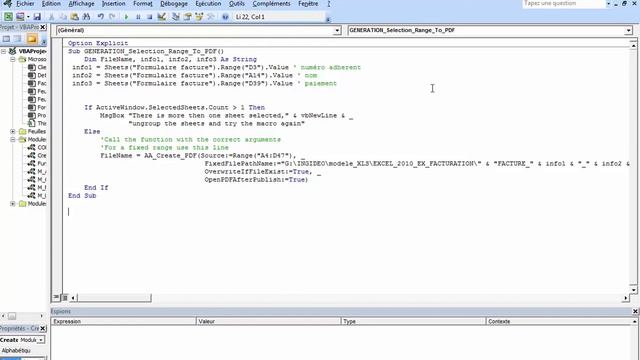Click View Code icon in the Project panel
This screenshot has height=360, width=640.
pyautogui.click(x=6, y=39)
